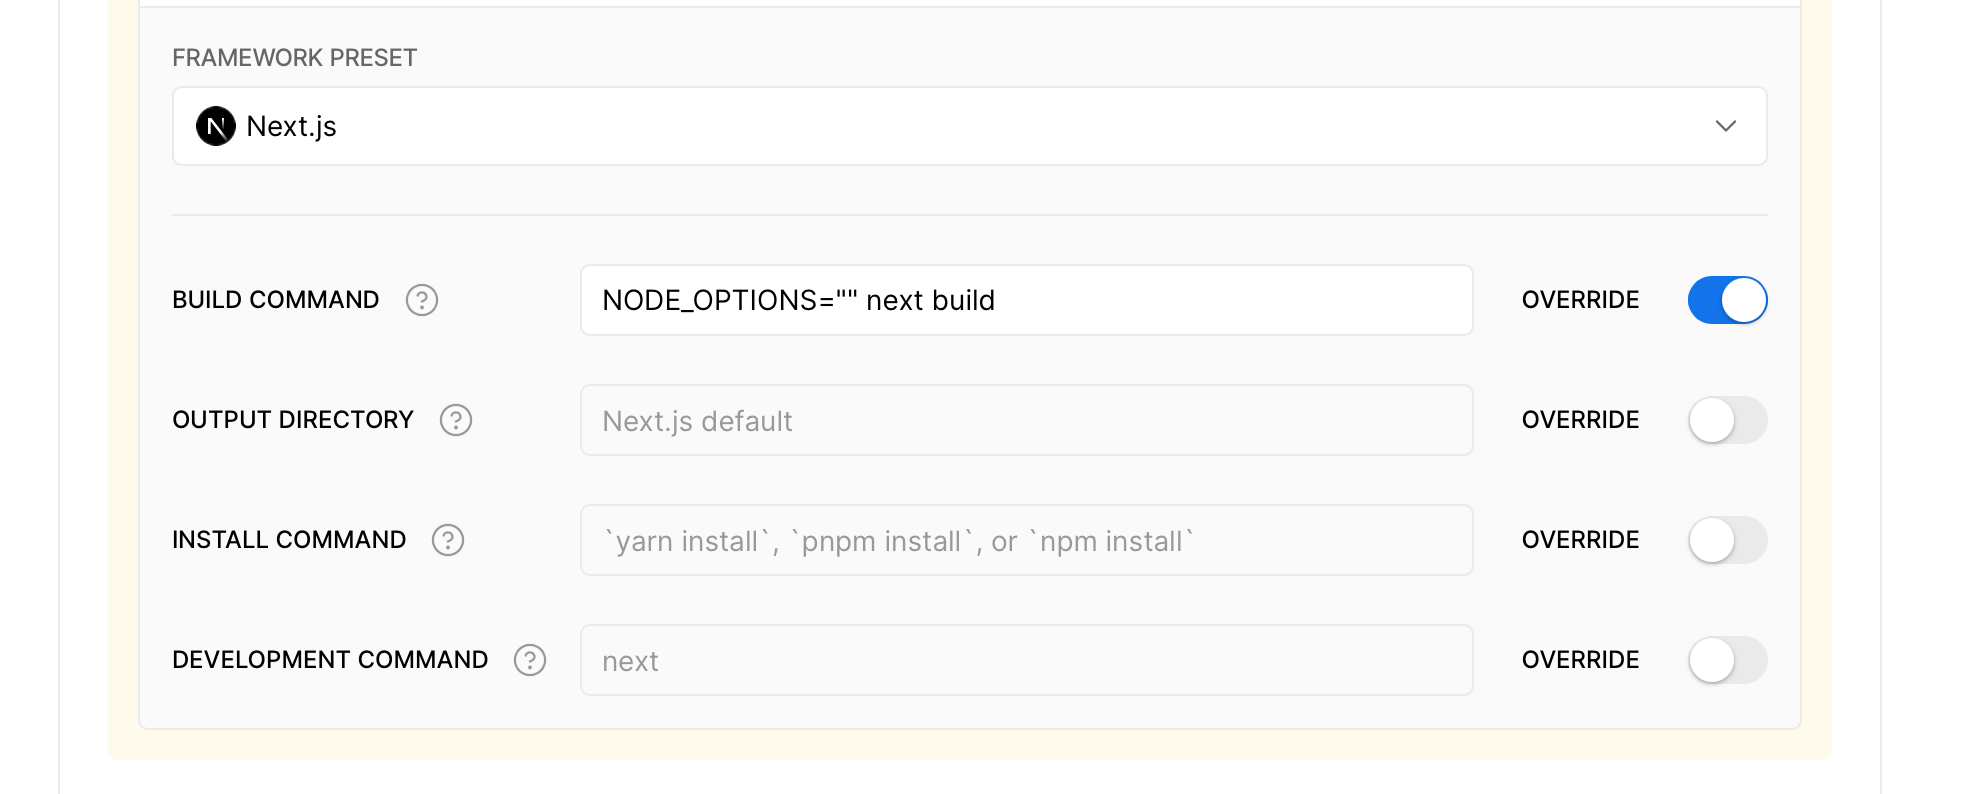Enable the Development Command override toggle
Image resolution: width=1968 pixels, height=794 pixels.
1727,660
